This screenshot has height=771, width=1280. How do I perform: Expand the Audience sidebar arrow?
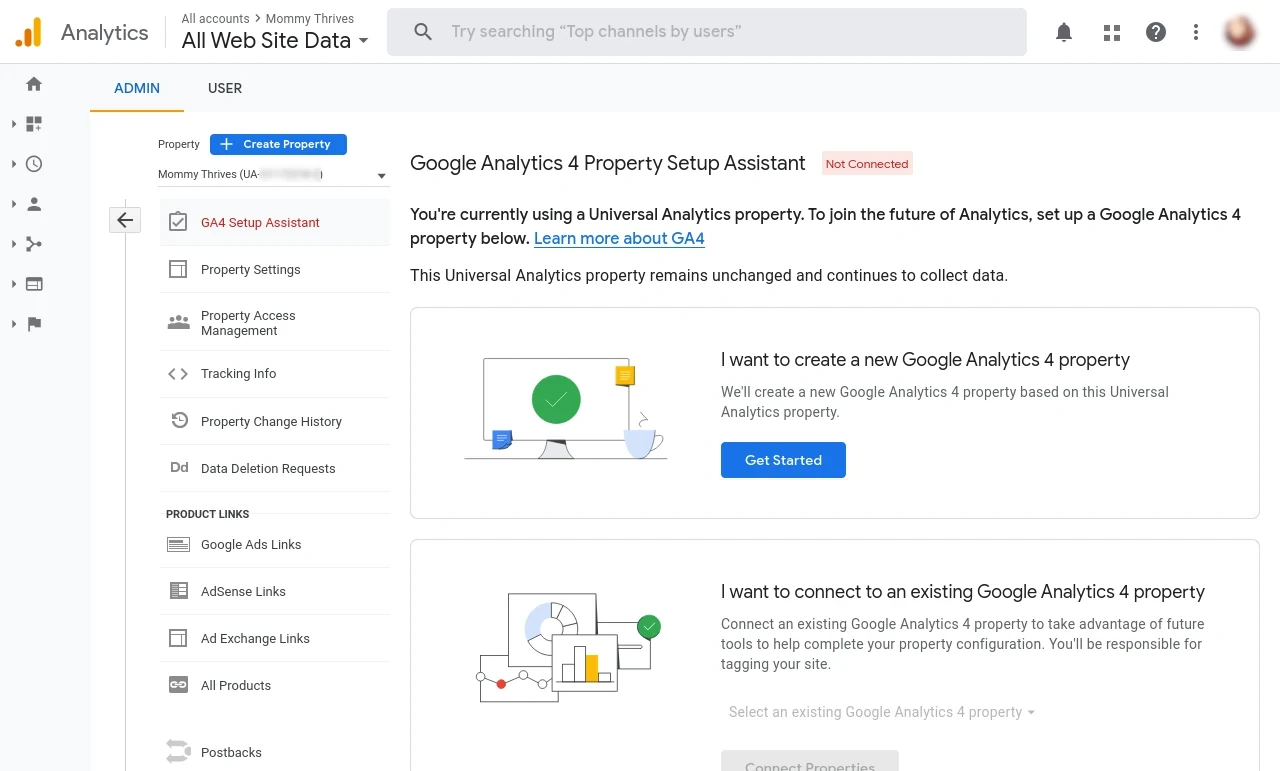tap(14, 204)
